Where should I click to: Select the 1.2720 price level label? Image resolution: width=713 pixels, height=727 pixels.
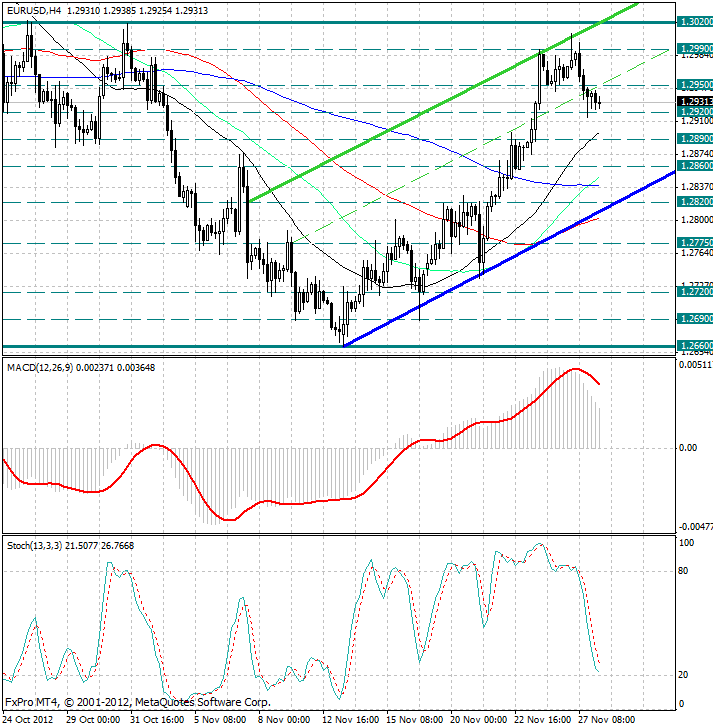coord(694,292)
